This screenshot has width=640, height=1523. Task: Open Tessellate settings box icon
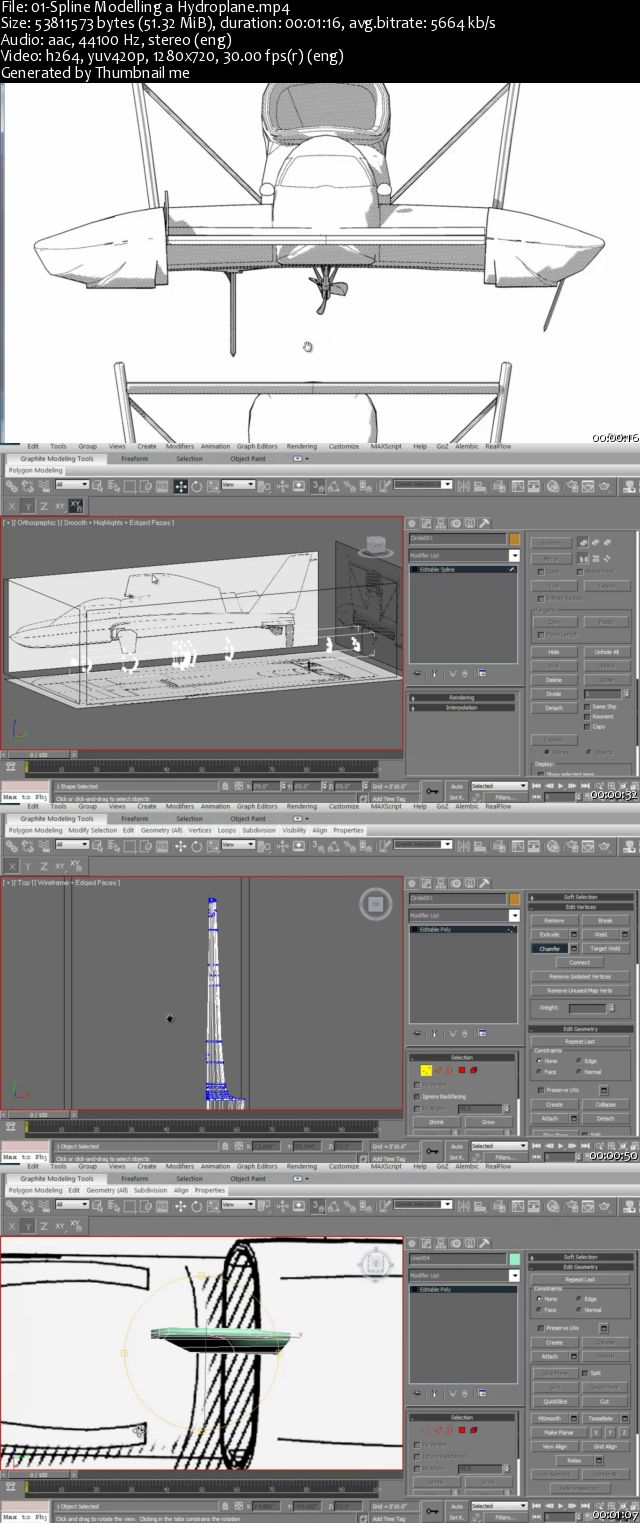(625, 1418)
